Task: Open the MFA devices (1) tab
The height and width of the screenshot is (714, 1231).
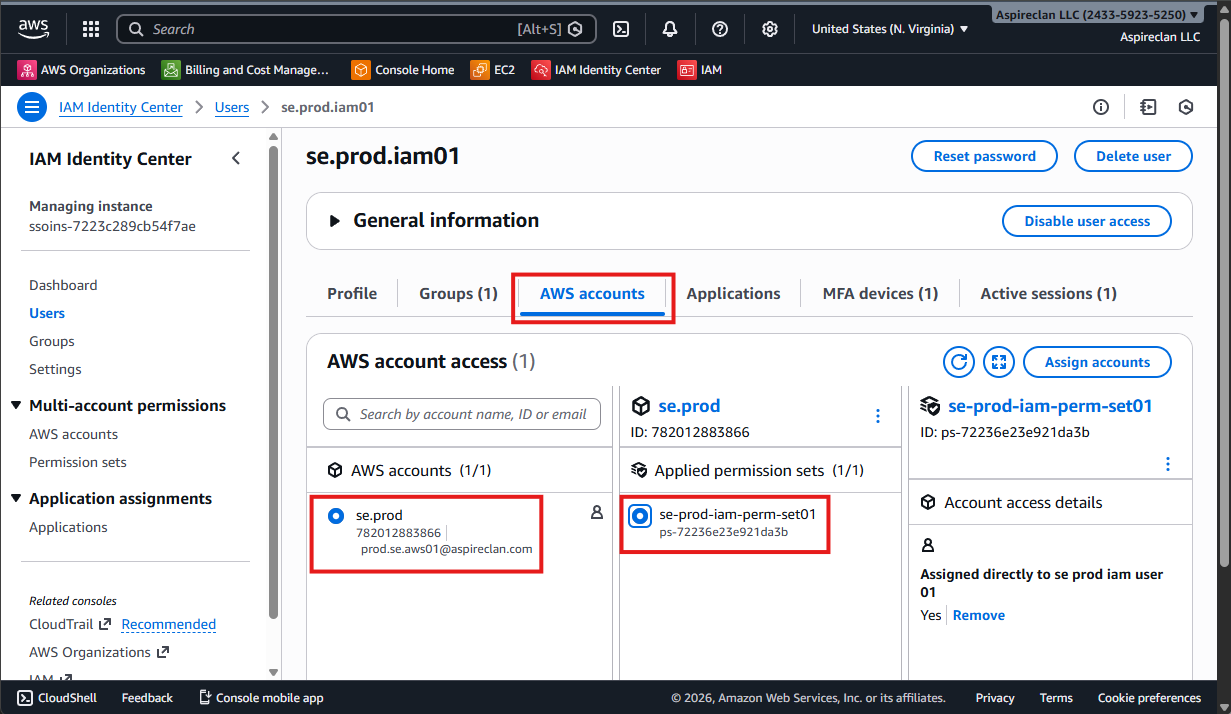Action: click(x=880, y=293)
